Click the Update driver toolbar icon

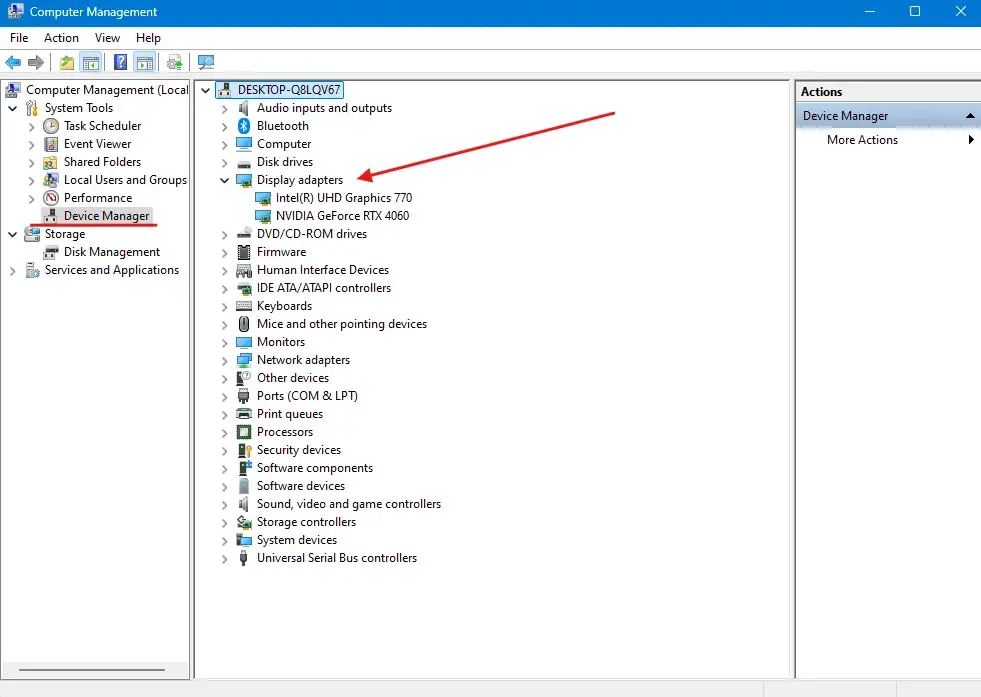[x=175, y=63]
